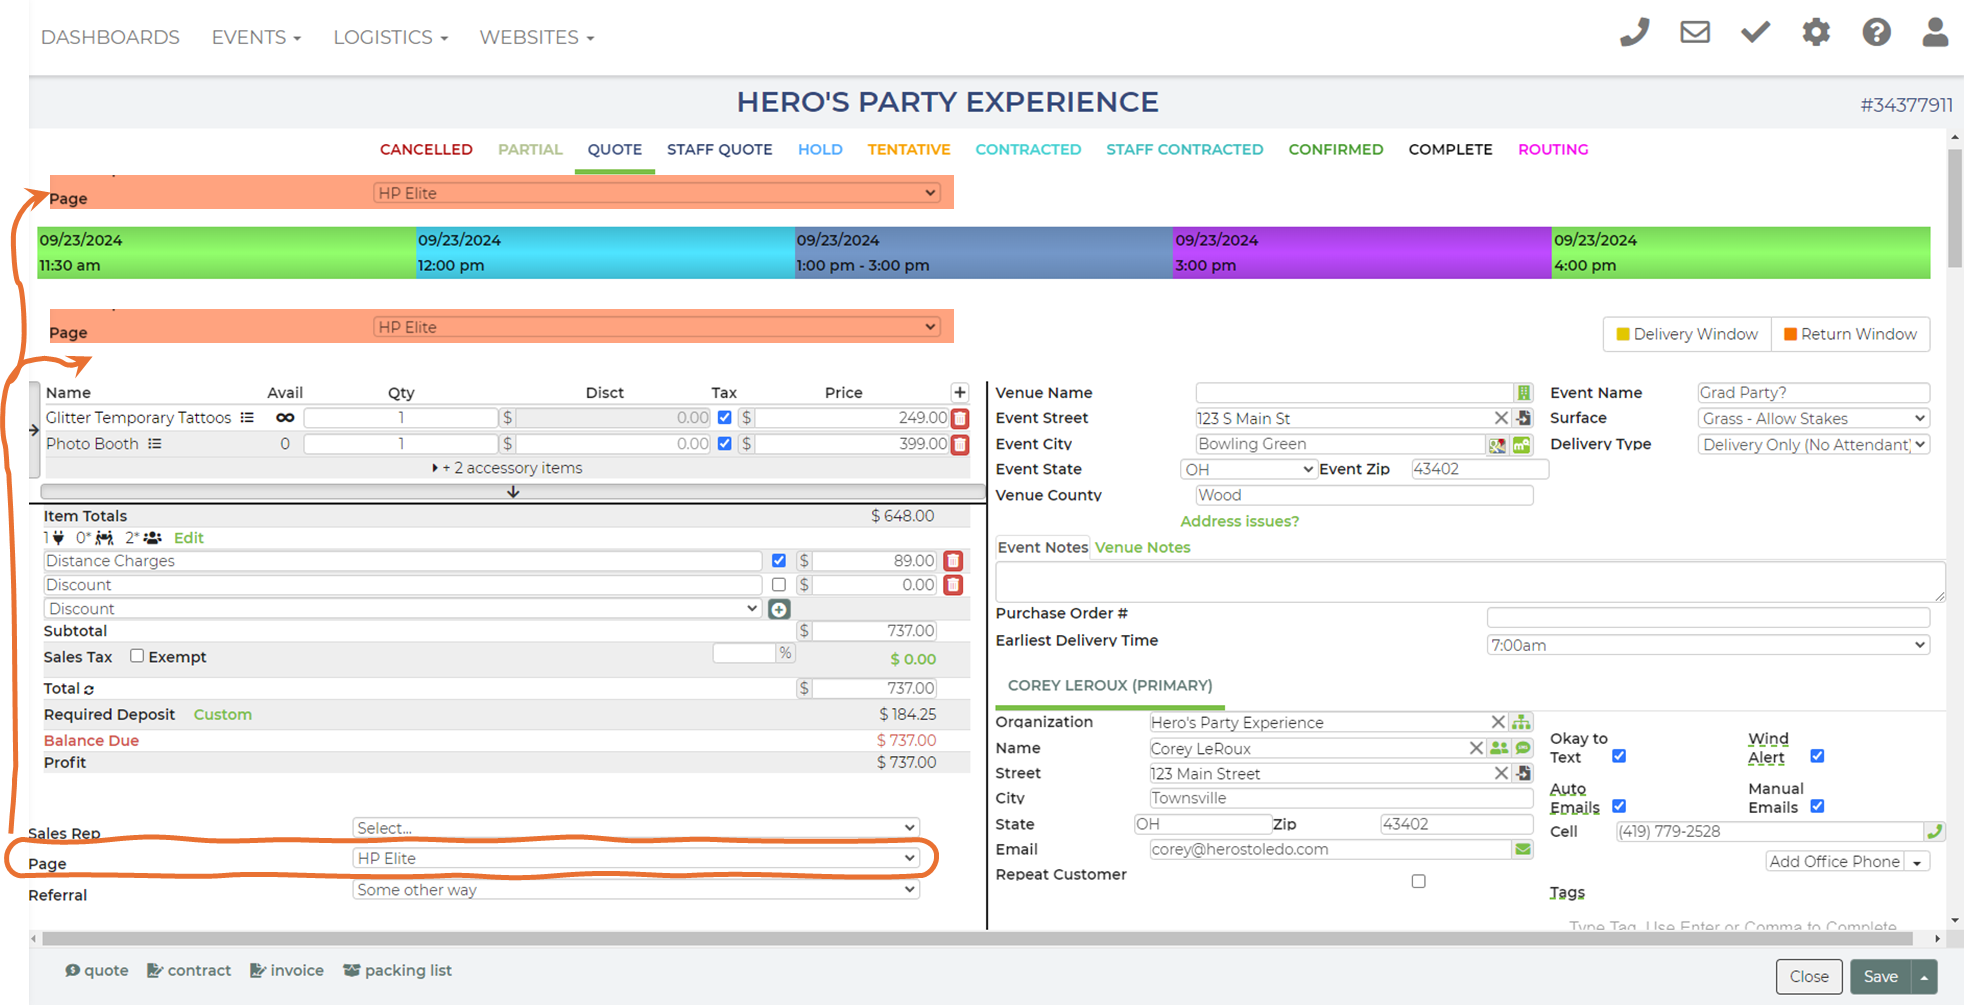This screenshot has width=1964, height=1005.
Task: Check the Sales Tax Exempt box
Action: [137, 656]
